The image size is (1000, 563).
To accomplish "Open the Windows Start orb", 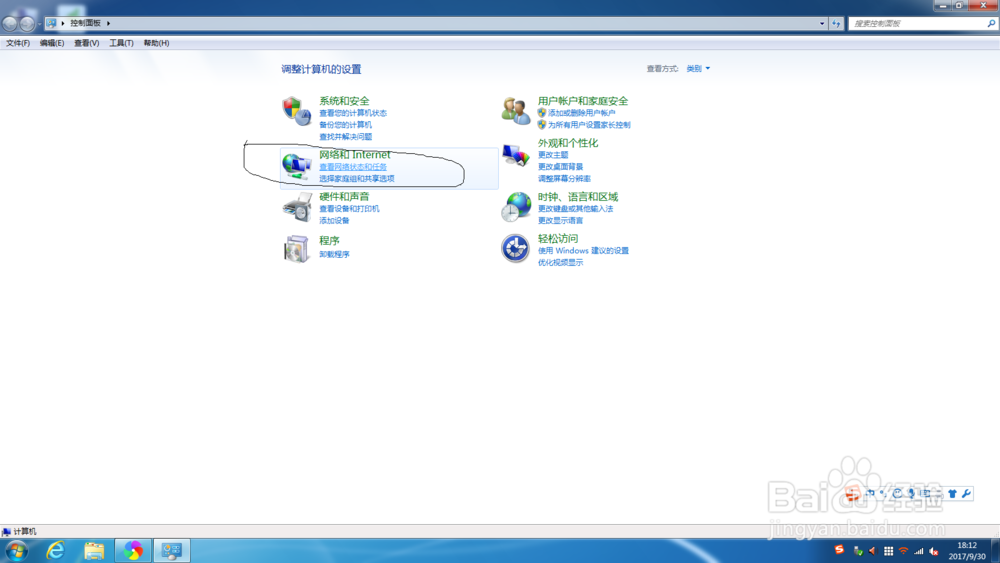I will pos(16,551).
